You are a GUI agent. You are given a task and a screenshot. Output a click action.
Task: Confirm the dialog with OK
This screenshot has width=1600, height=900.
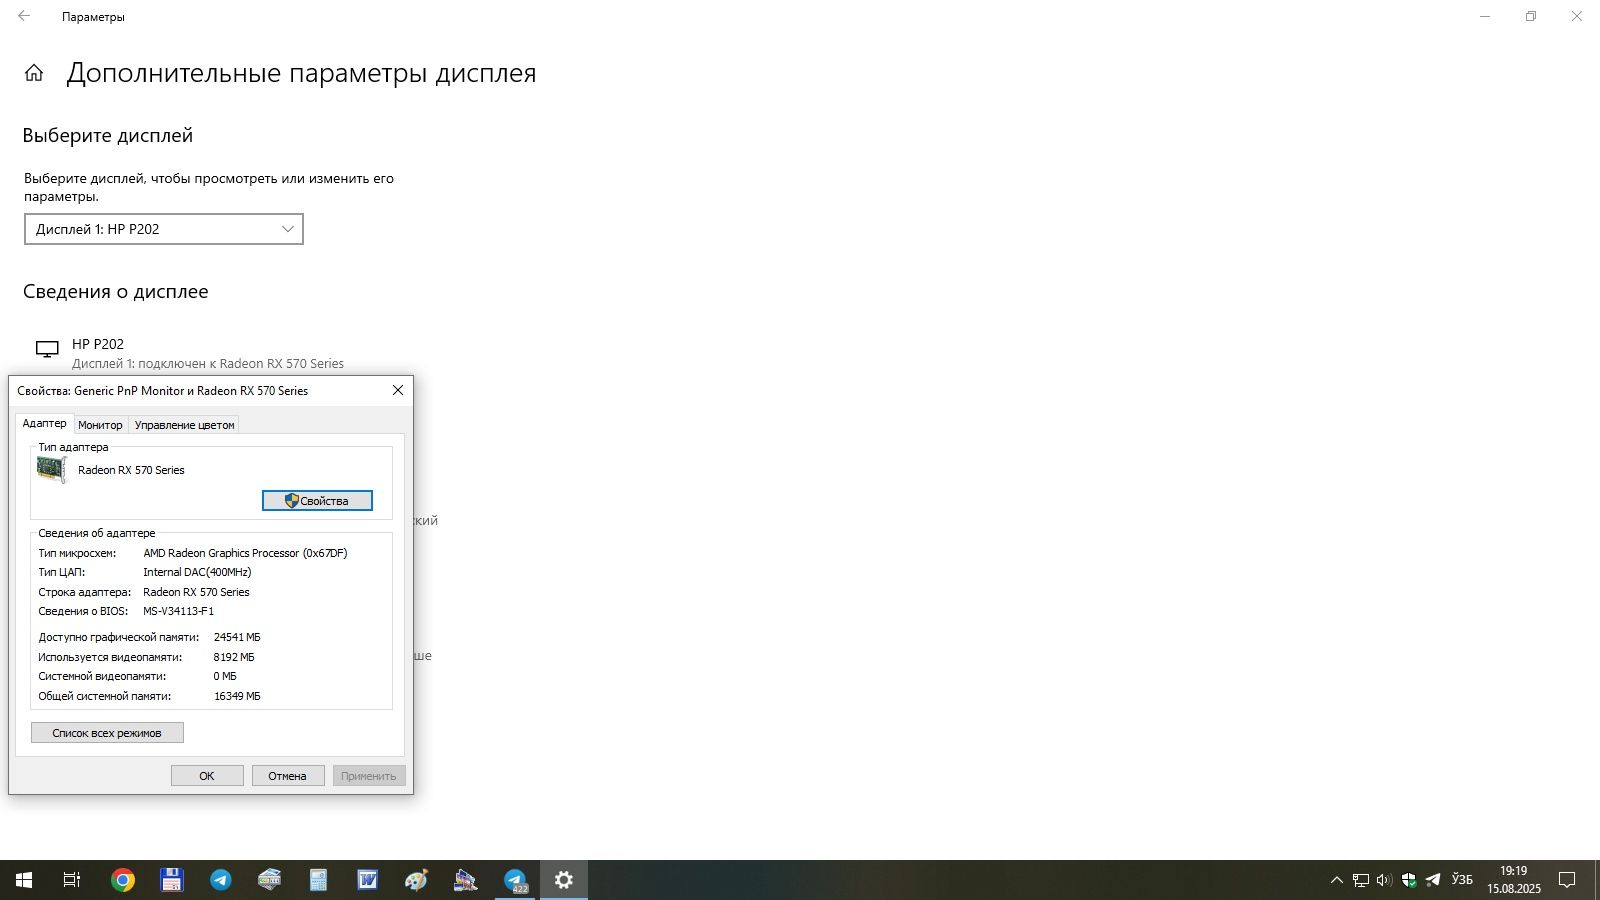[x=207, y=776]
